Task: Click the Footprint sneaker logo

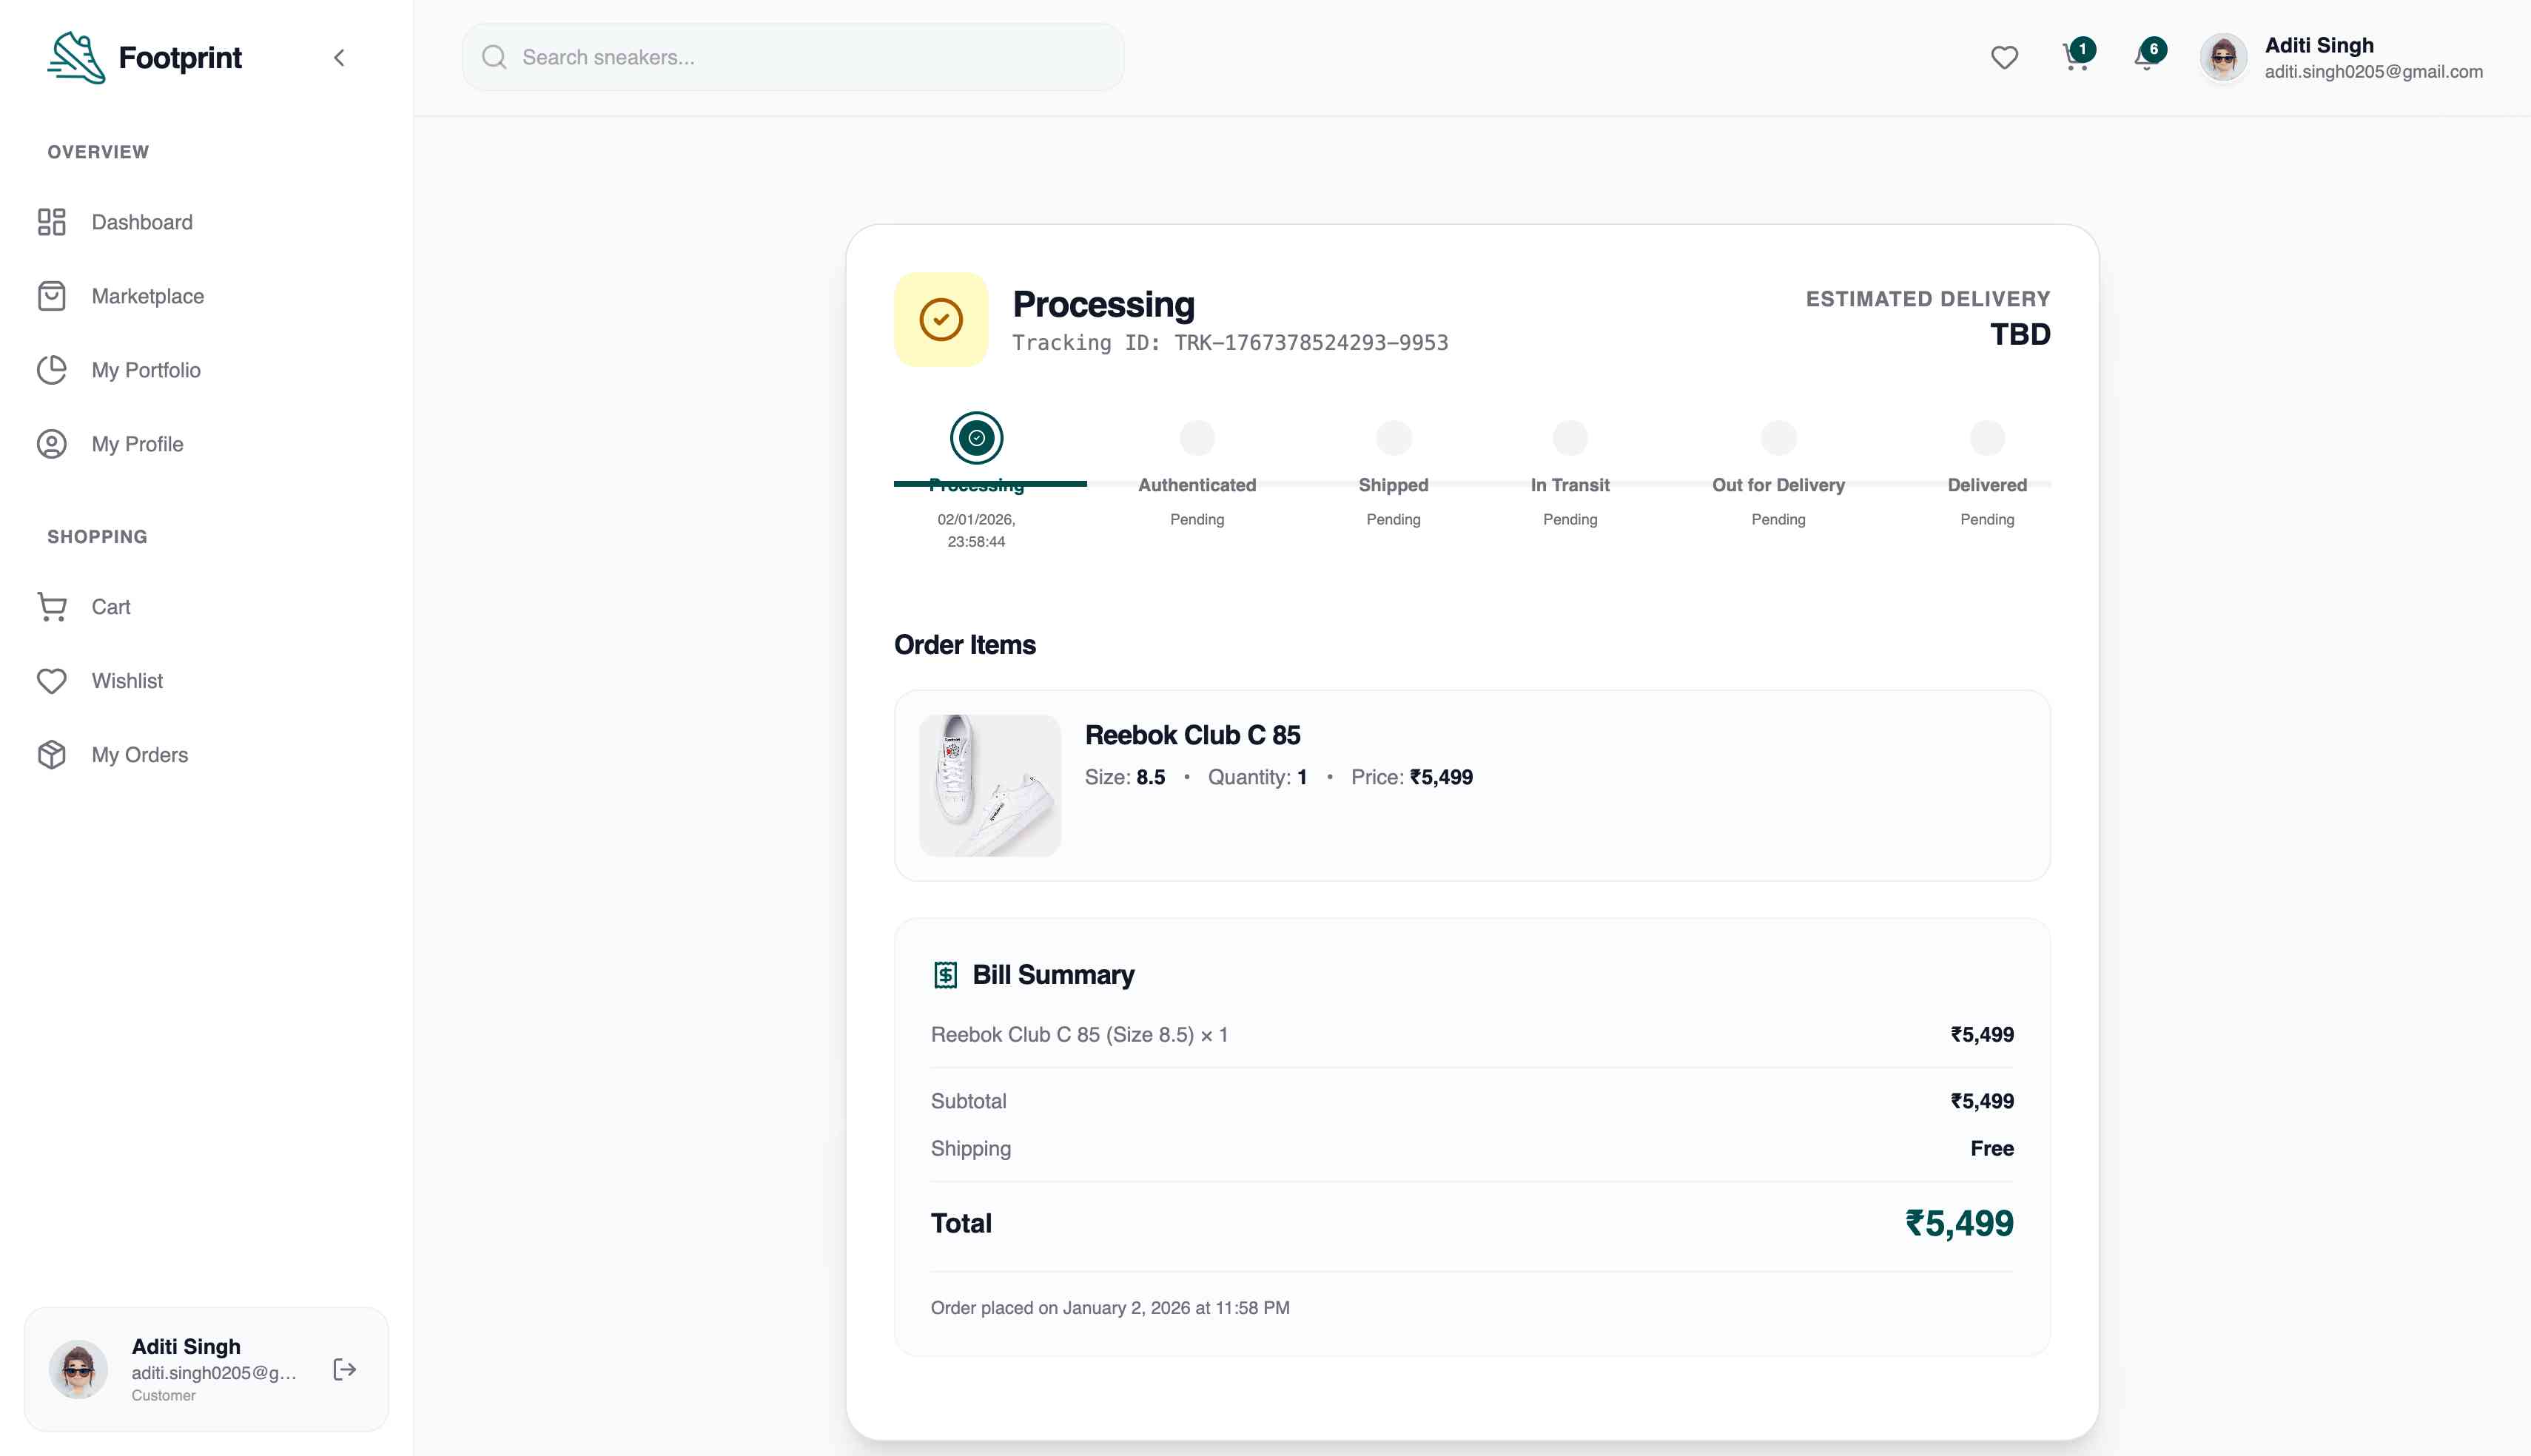Action: point(76,58)
